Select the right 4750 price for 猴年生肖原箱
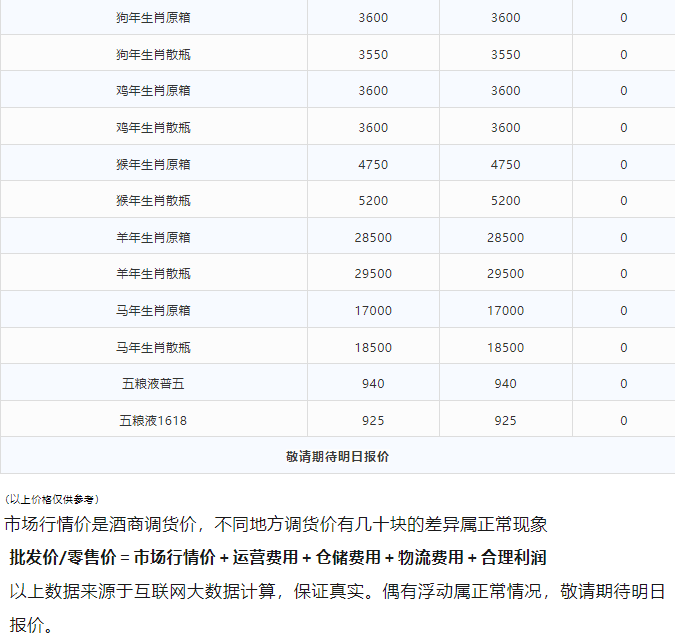The width and height of the screenshot is (675, 640). [506, 165]
